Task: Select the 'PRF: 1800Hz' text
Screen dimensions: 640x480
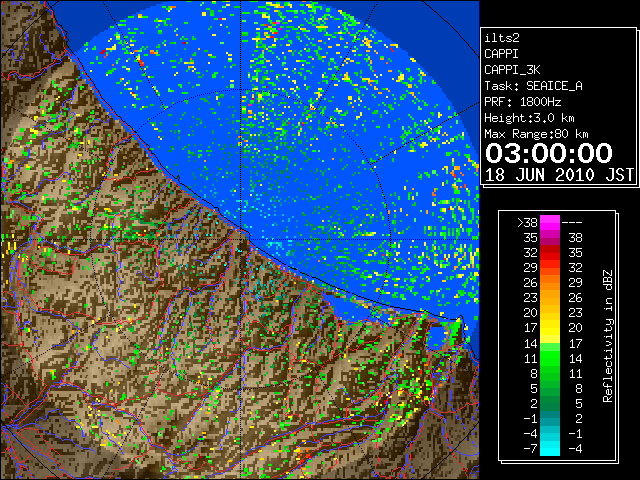Action: [x=523, y=102]
